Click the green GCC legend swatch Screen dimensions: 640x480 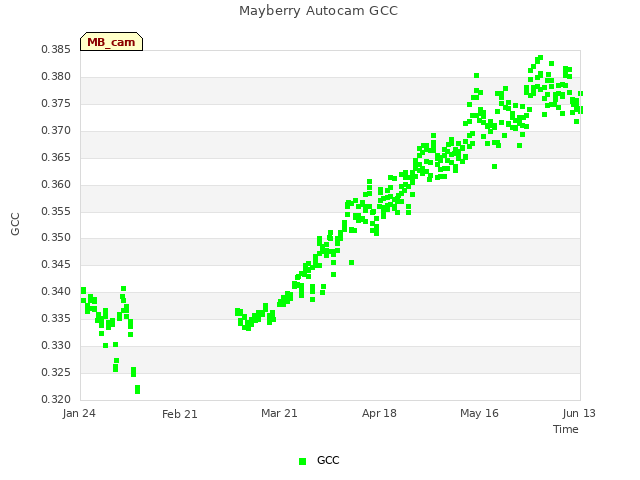point(302,461)
